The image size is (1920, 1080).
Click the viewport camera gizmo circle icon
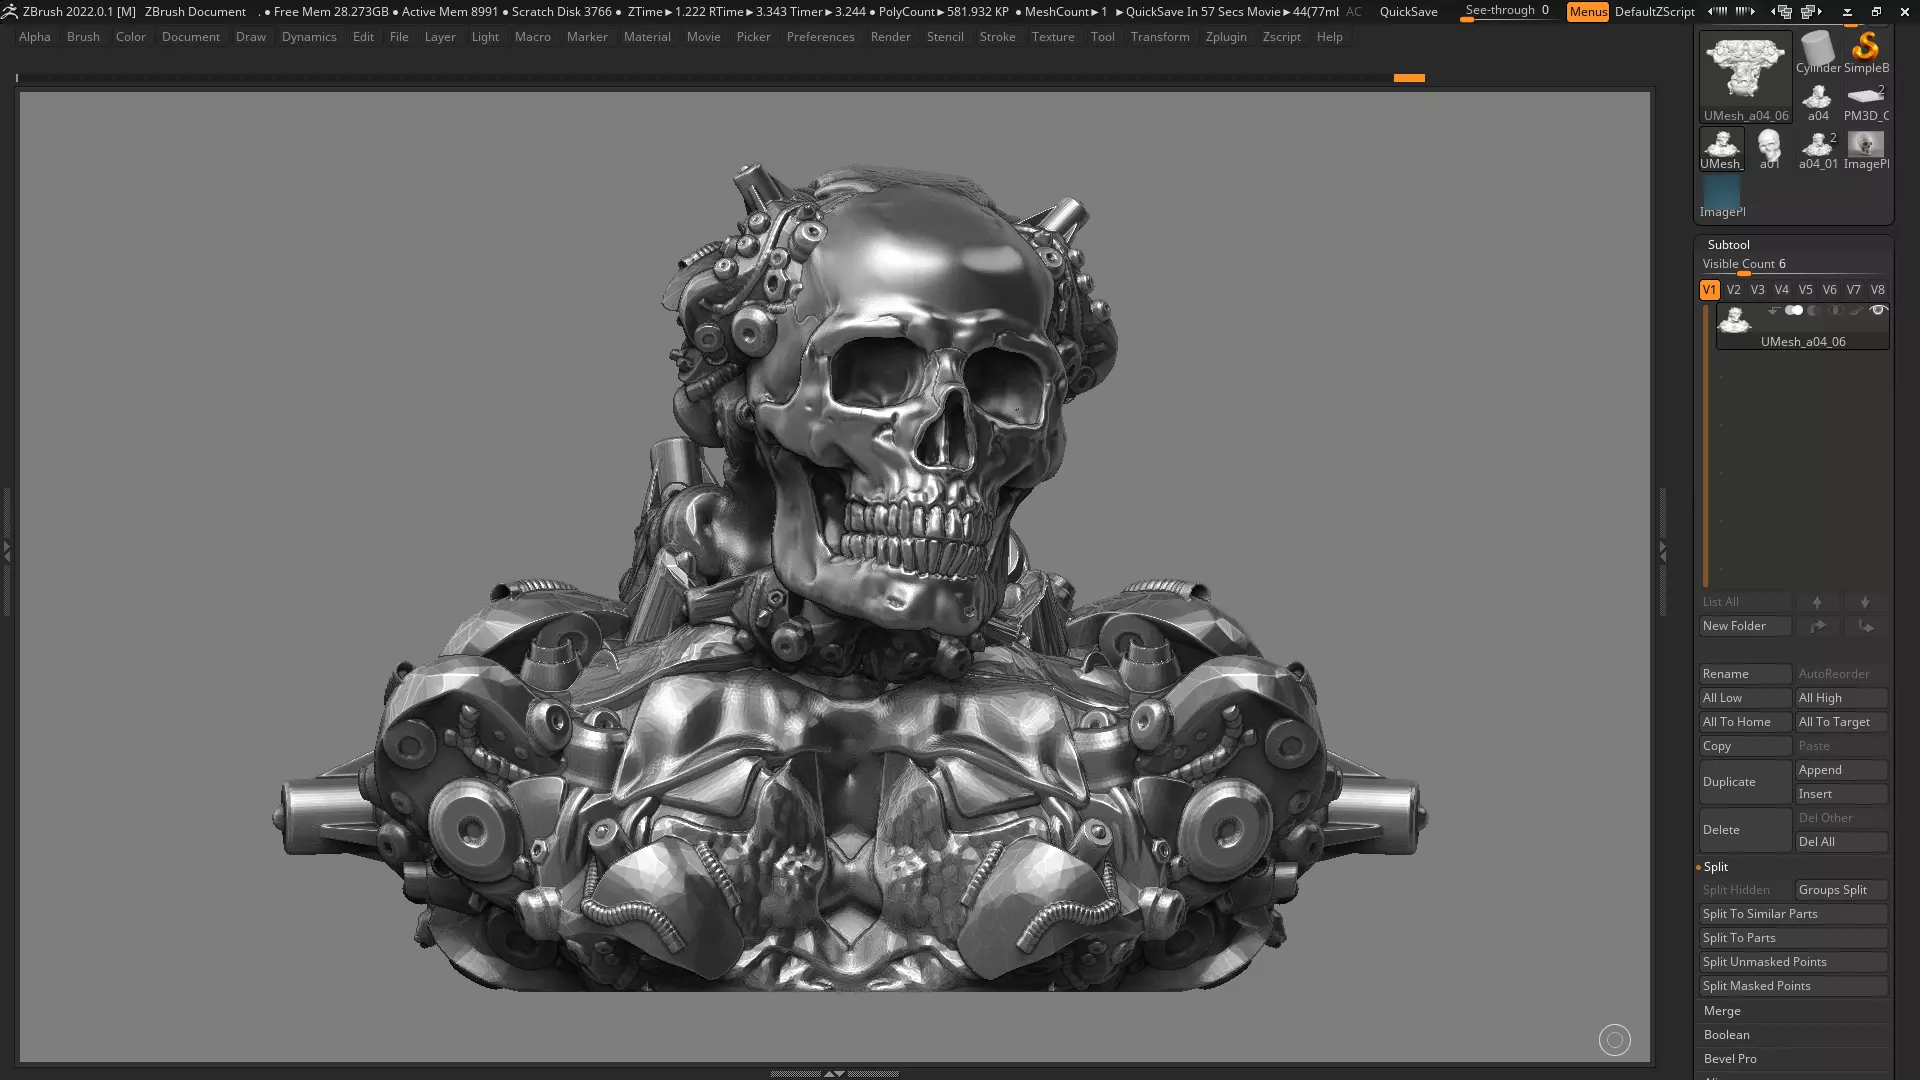pyautogui.click(x=1614, y=1040)
